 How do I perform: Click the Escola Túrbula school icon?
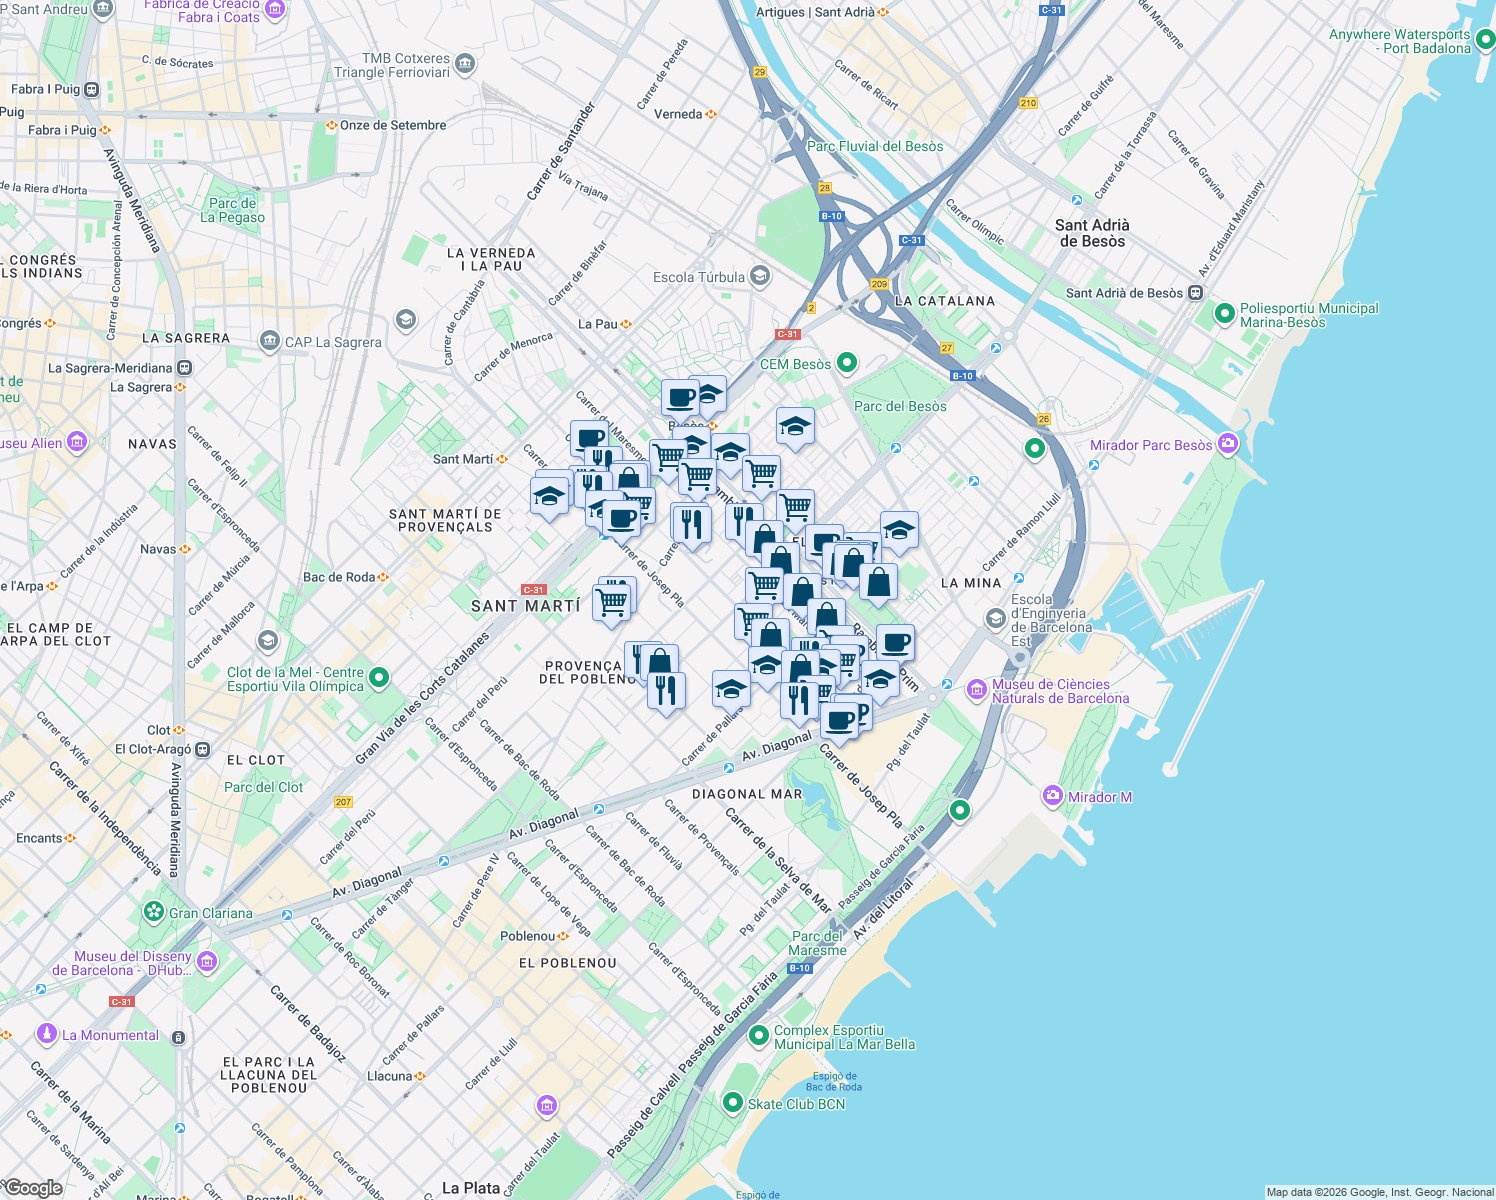click(x=761, y=276)
